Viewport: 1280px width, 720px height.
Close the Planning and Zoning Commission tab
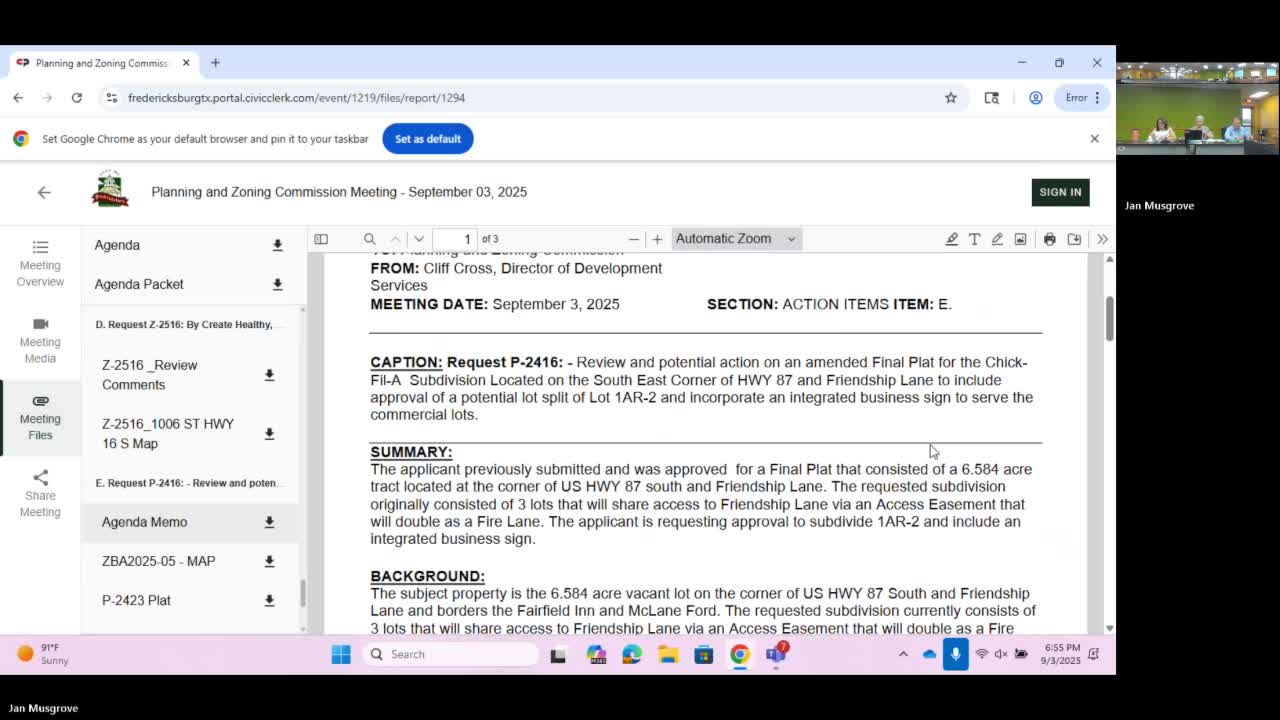pyautogui.click(x=186, y=63)
